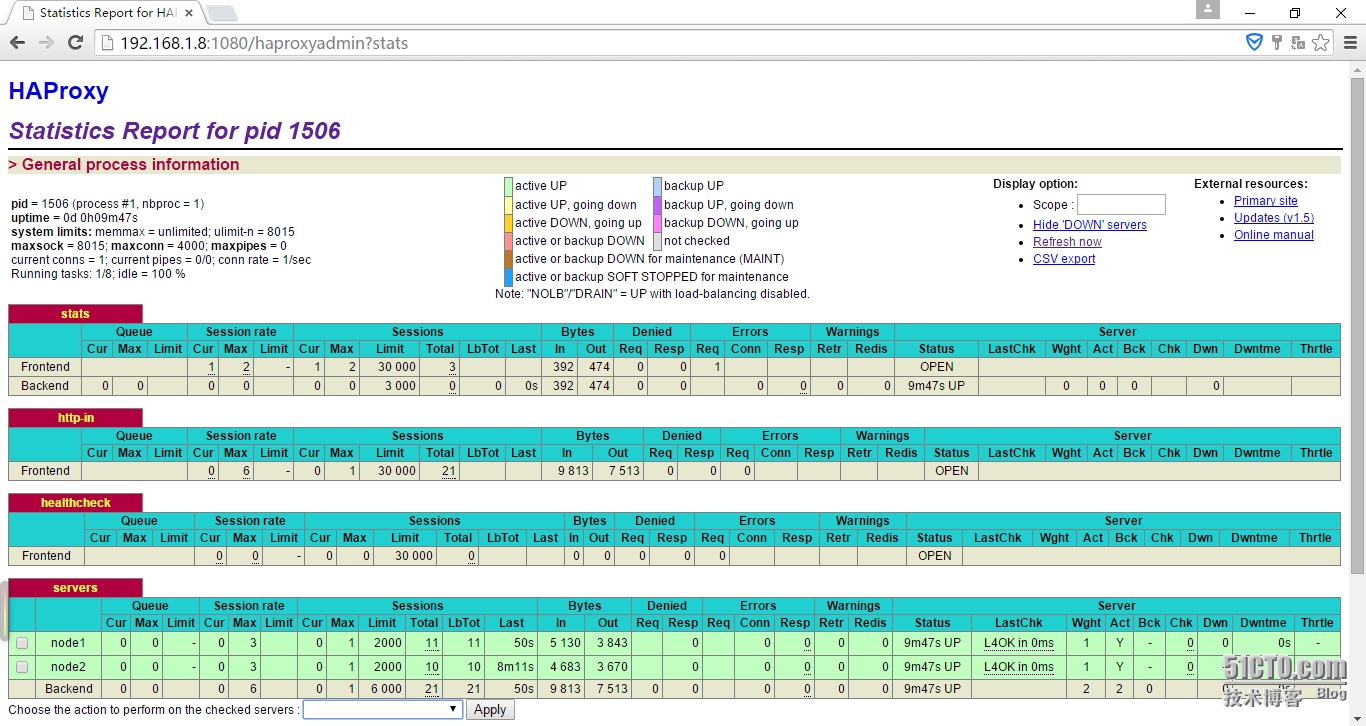The height and width of the screenshot is (726, 1366).
Task: Click the key icon in address bar
Action: tap(1277, 42)
